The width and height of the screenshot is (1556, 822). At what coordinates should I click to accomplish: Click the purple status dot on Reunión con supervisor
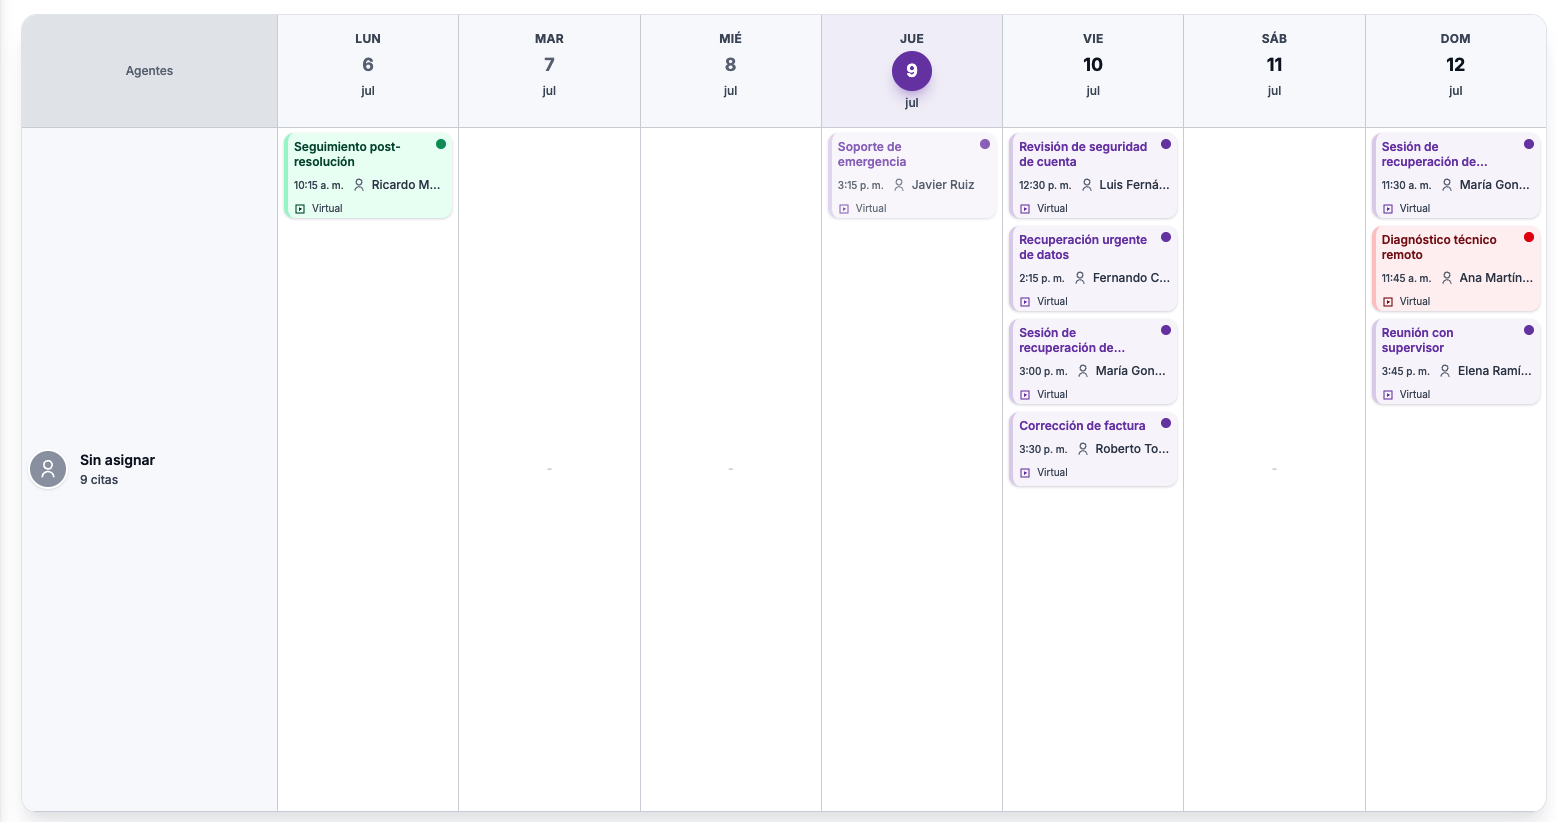pyautogui.click(x=1529, y=330)
